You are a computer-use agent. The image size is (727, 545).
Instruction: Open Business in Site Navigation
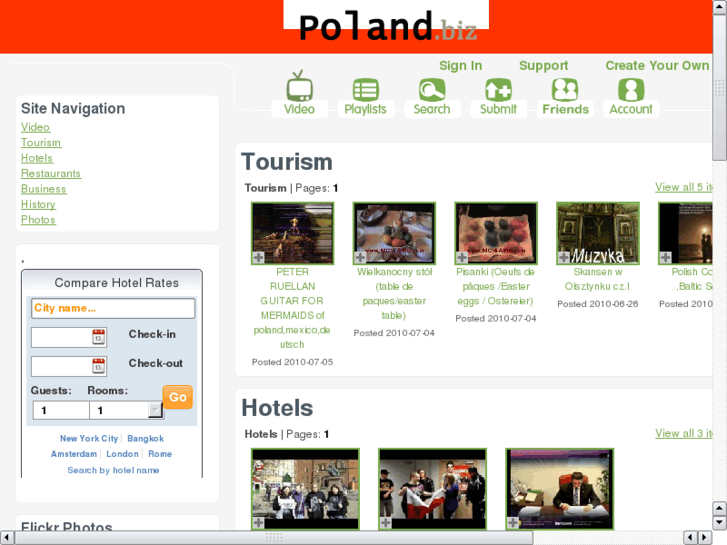[x=44, y=189]
